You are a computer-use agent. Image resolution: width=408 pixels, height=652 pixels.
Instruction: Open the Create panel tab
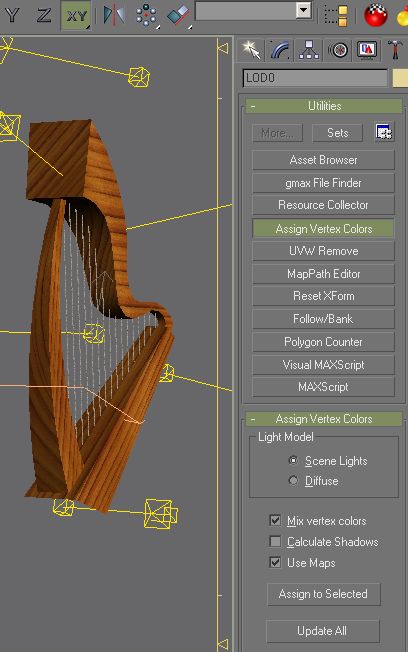[x=252, y=50]
